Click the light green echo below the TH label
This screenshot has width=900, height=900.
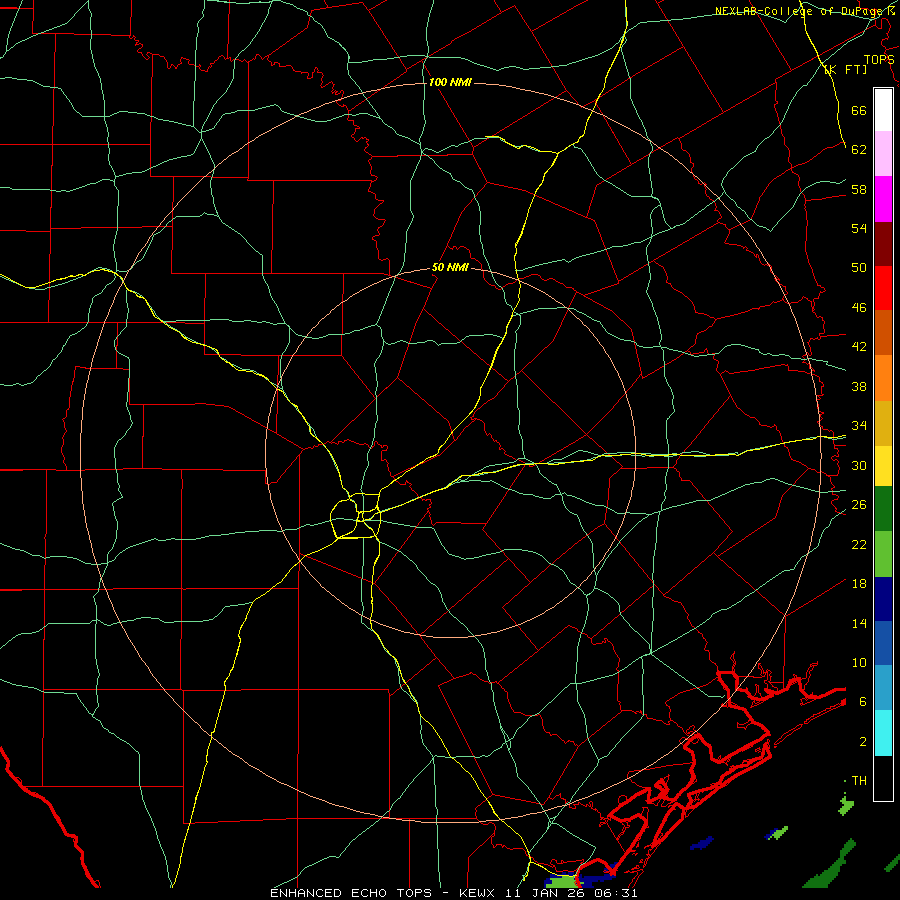[x=845, y=804]
